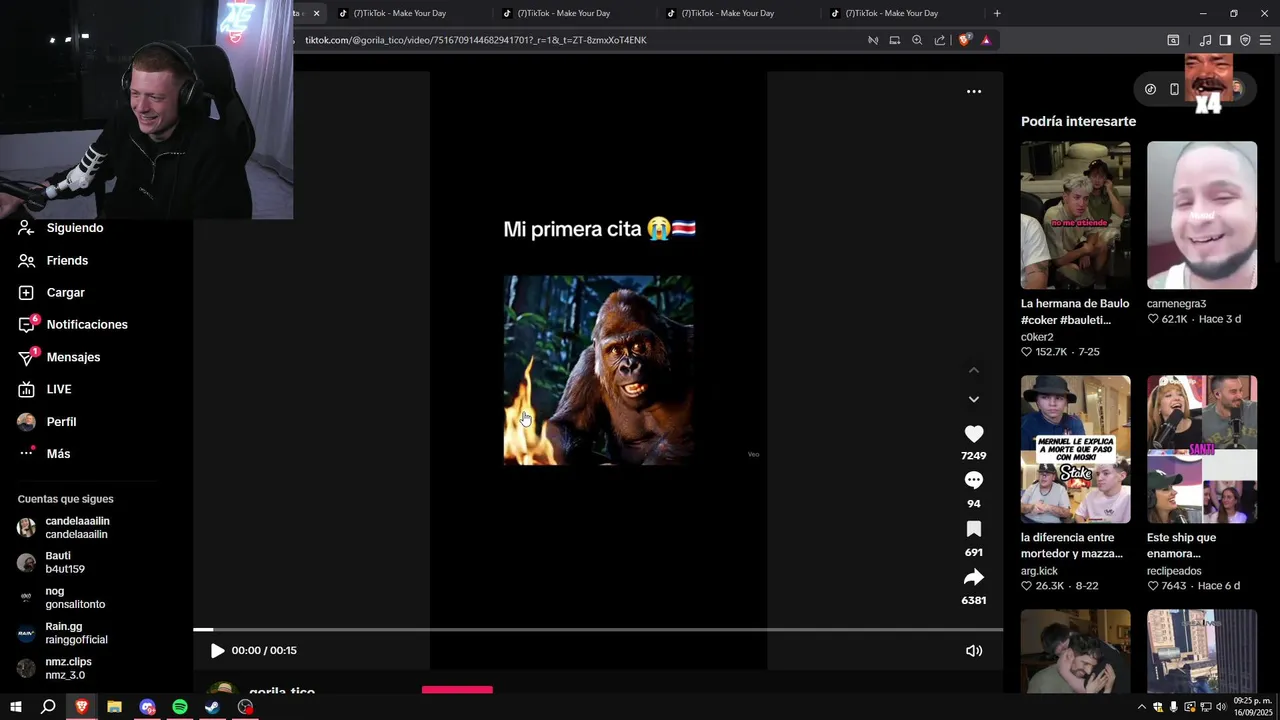
Task: Open the browser search tabs icon
Action: tap(1173, 40)
